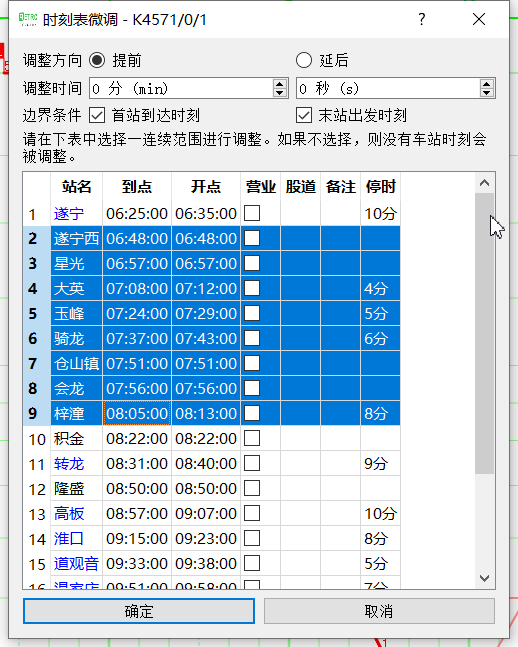Click scrollbar down arrow in station table
Image resolution: width=518 pixels, height=647 pixels.
coord(485,578)
